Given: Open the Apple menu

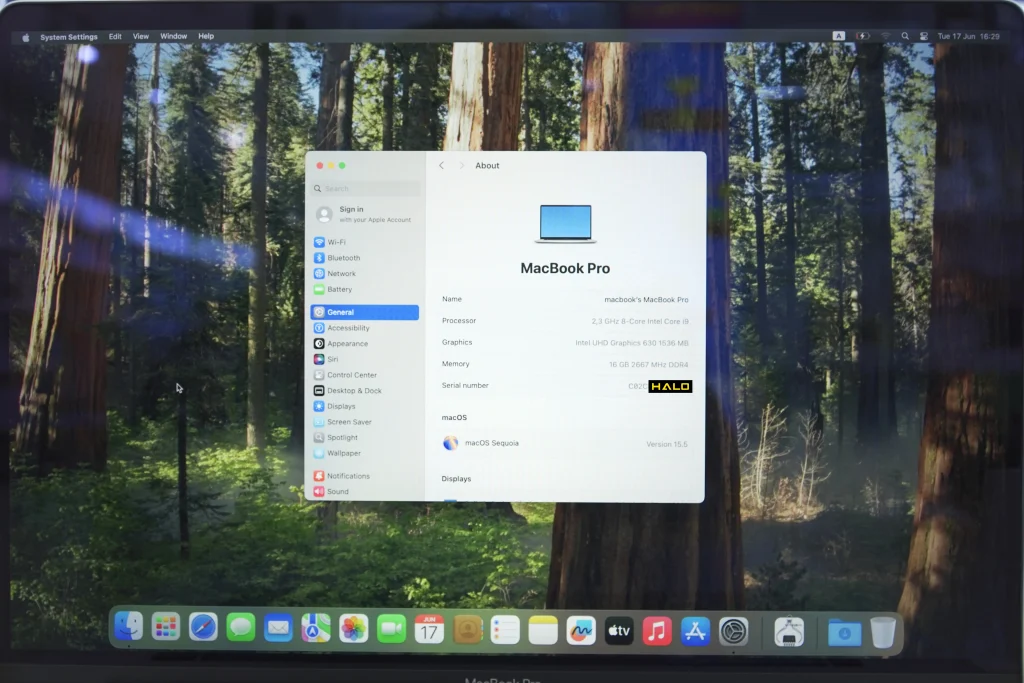Looking at the screenshot, I should tap(26, 37).
